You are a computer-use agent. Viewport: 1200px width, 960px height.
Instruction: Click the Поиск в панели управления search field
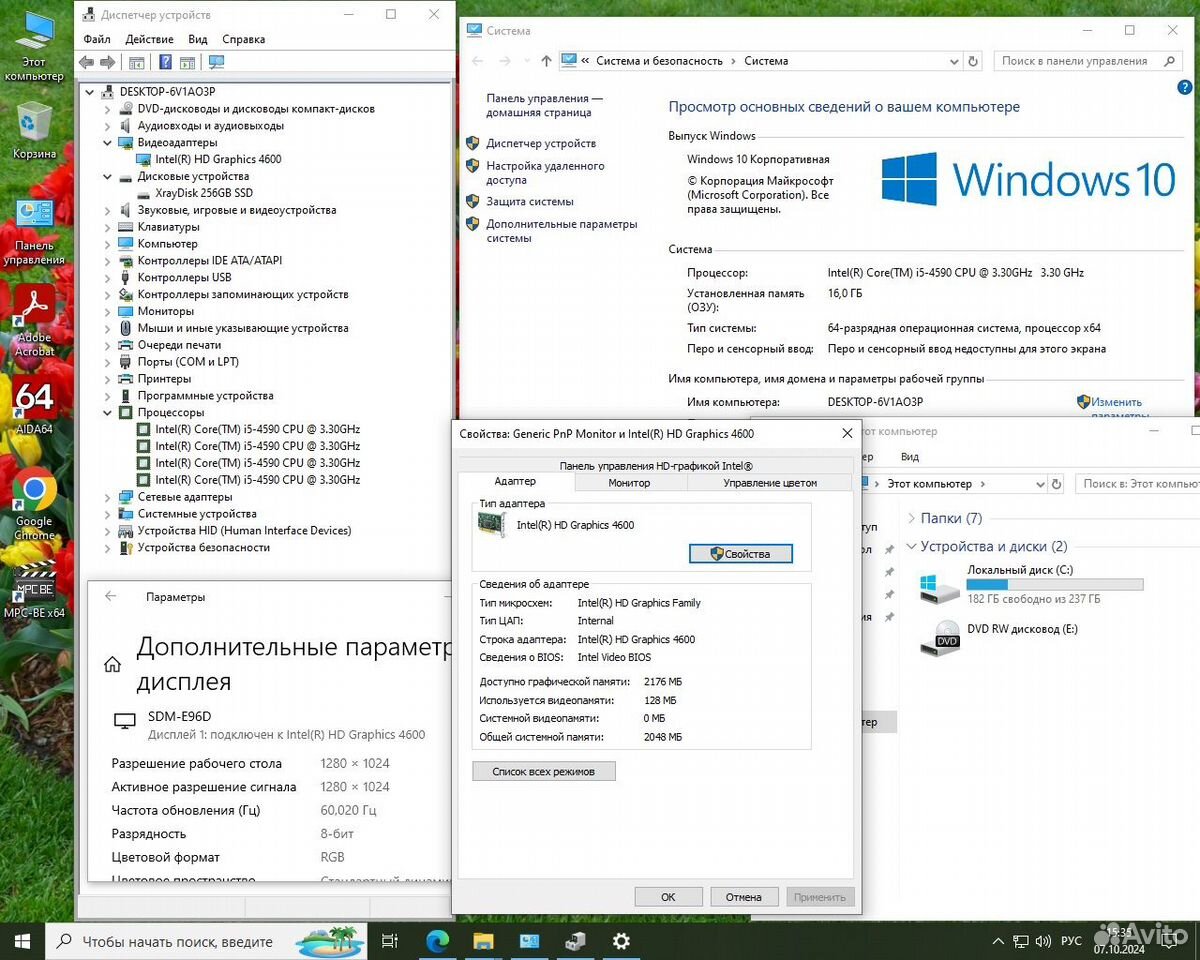point(1088,61)
